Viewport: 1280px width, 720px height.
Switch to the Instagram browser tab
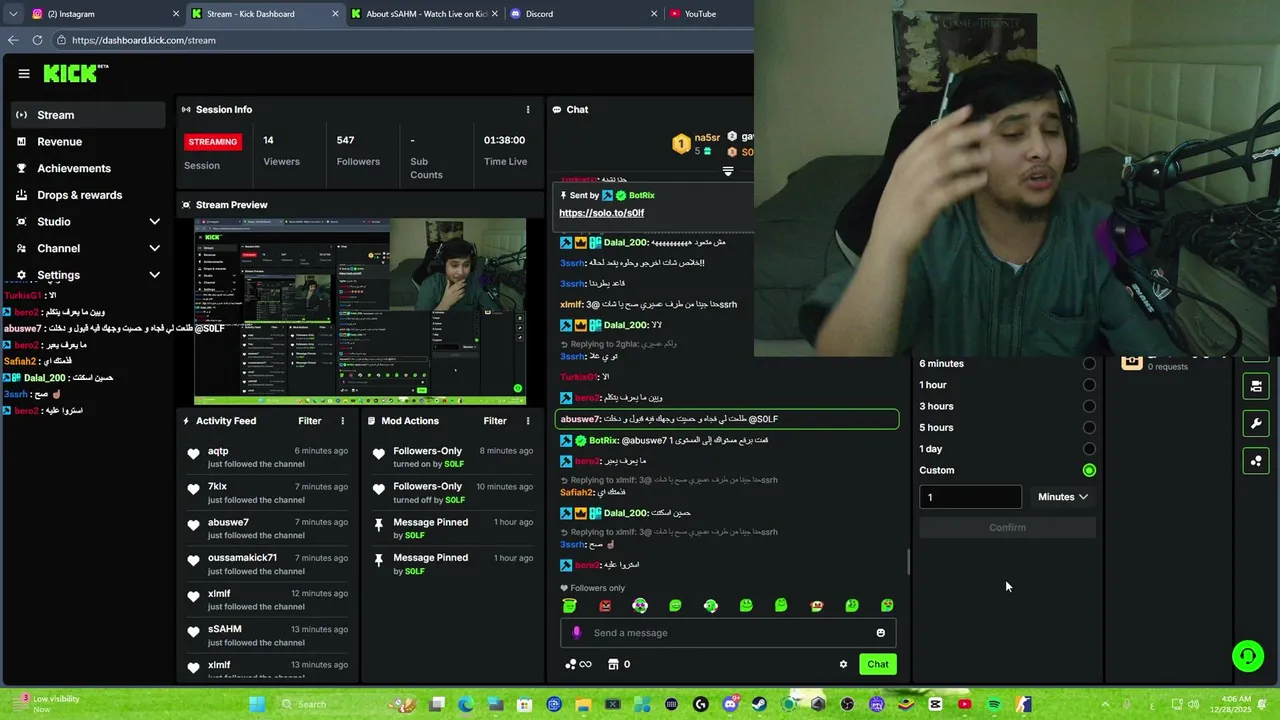(x=105, y=14)
